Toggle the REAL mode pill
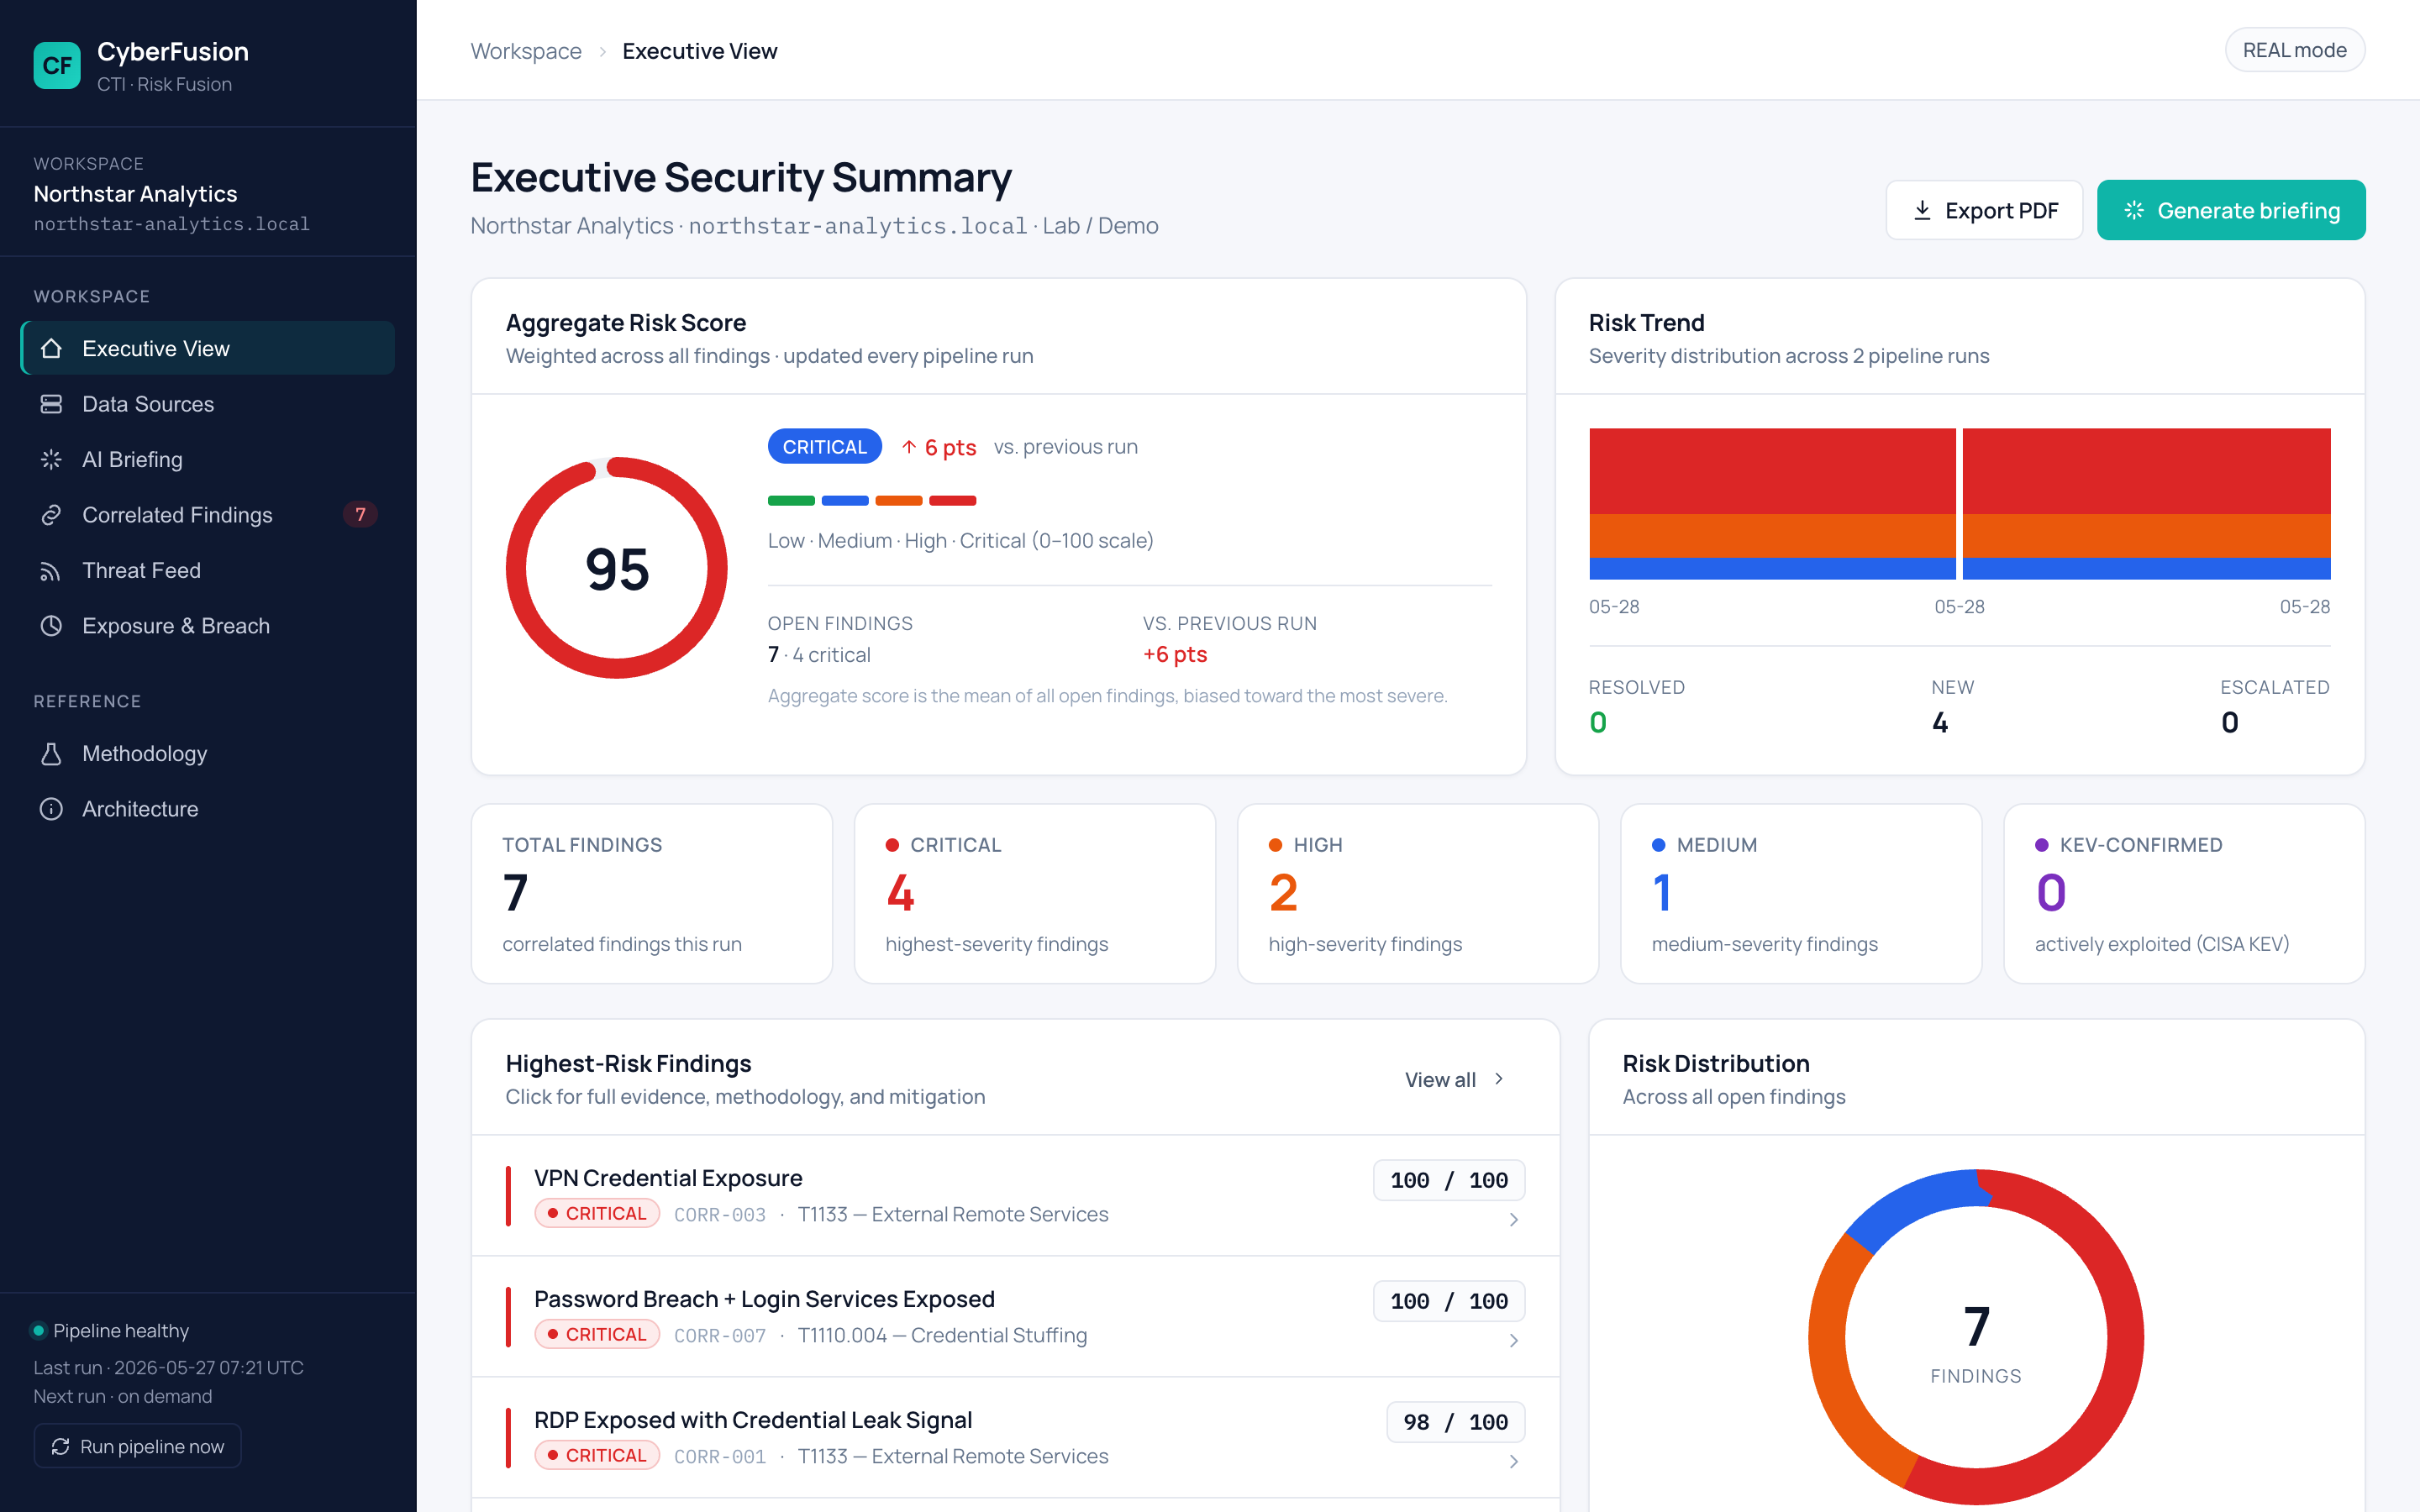2420x1512 pixels. [2294, 50]
